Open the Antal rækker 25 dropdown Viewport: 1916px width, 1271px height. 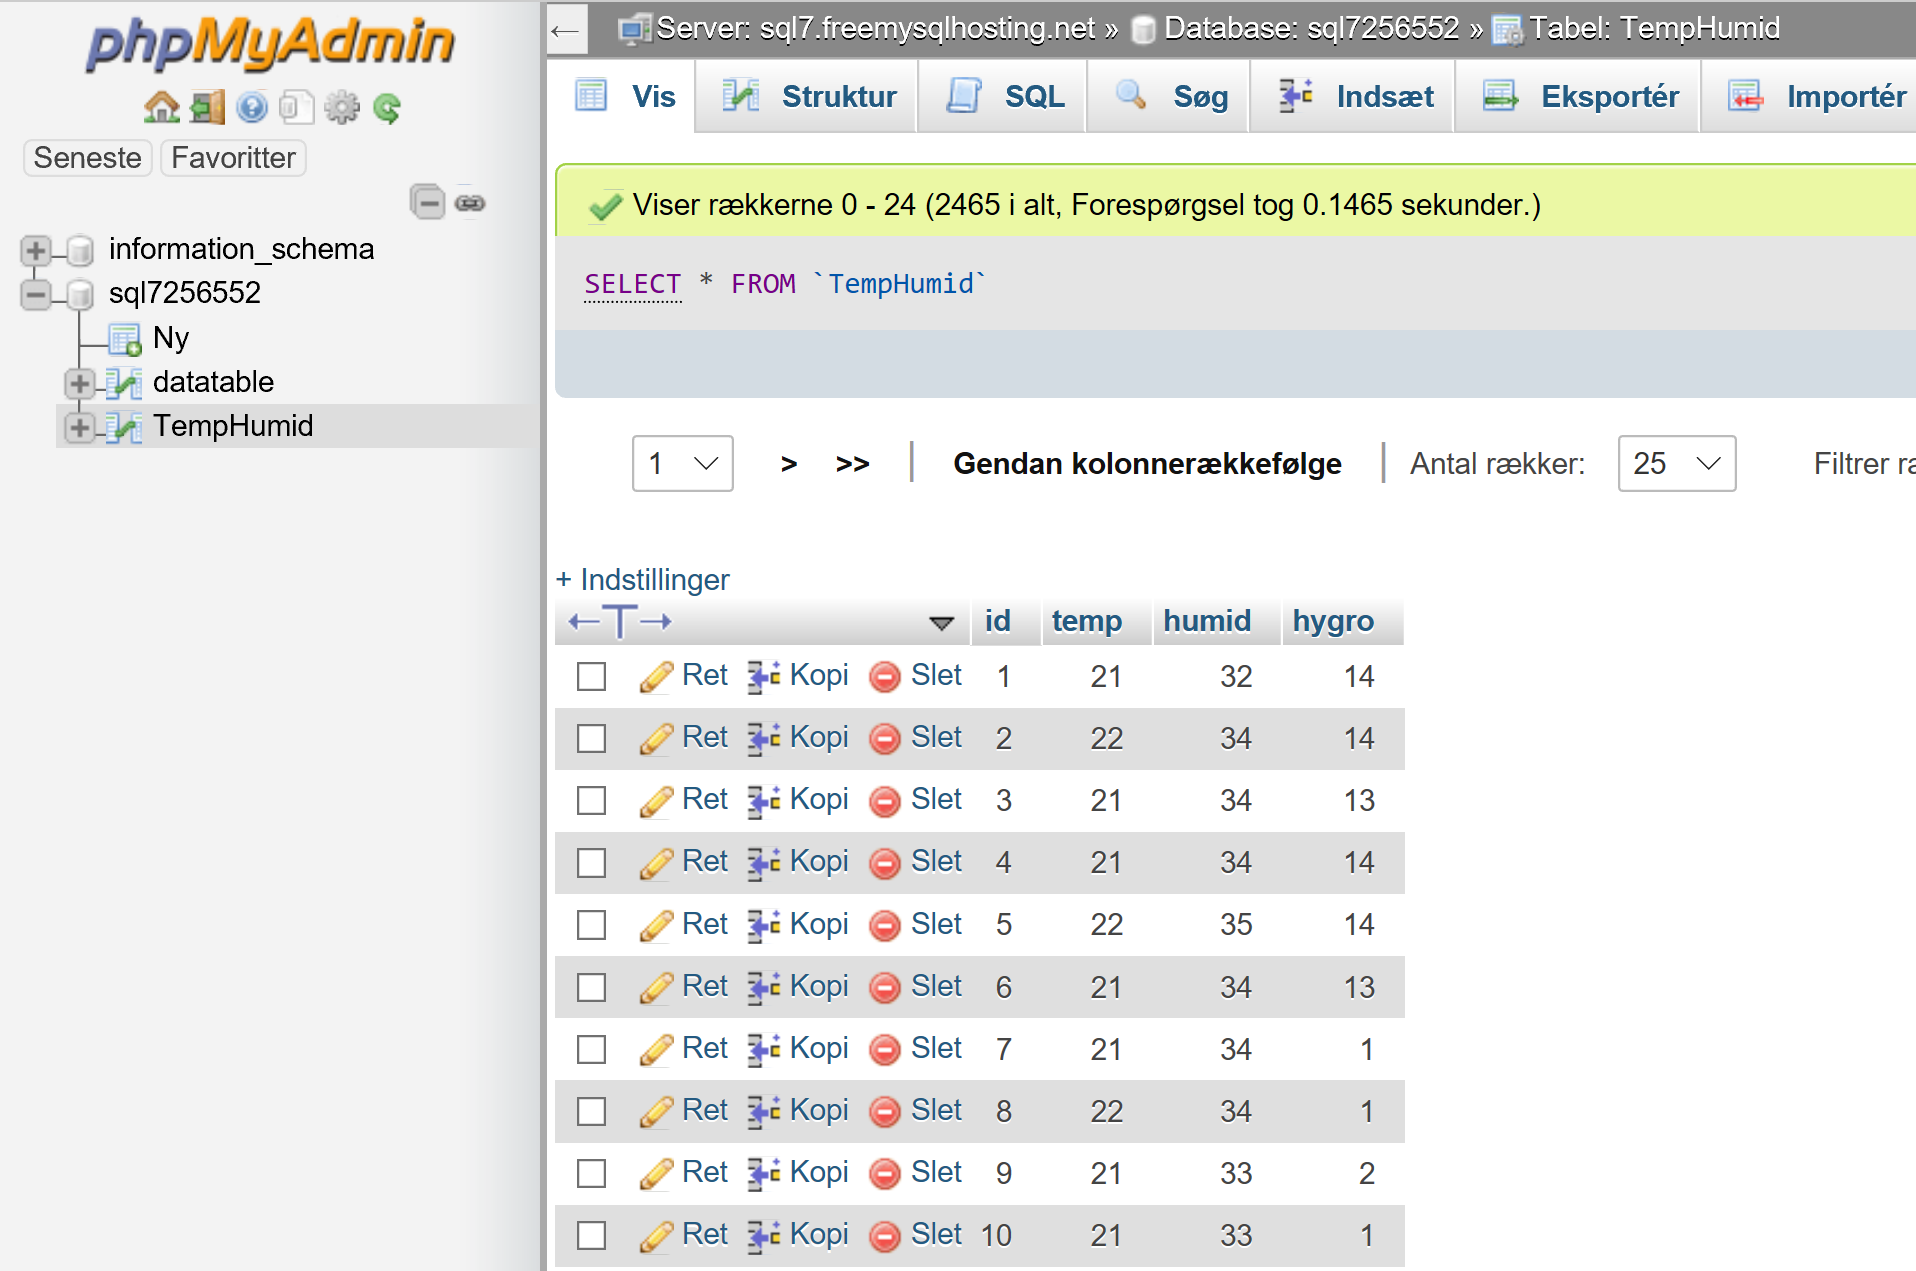[x=1677, y=463]
